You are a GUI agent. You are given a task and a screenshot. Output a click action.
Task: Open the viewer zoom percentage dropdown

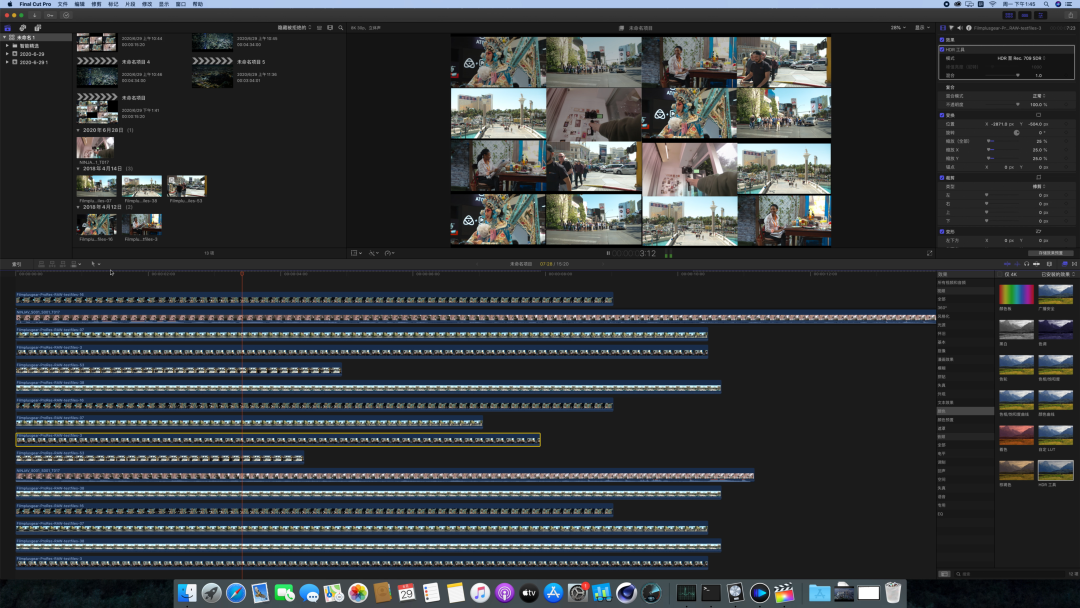tap(897, 28)
